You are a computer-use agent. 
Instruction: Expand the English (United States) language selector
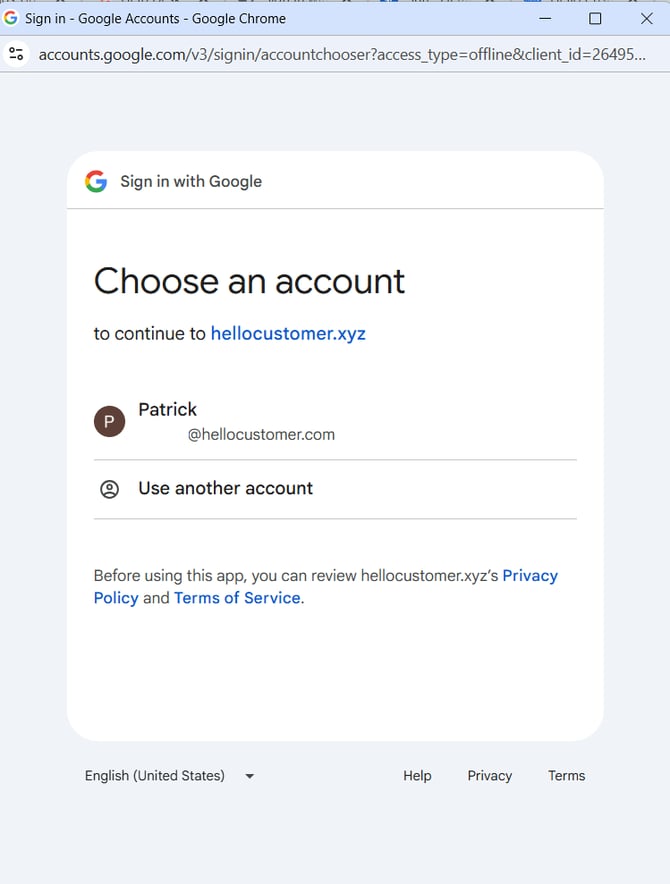[170, 776]
